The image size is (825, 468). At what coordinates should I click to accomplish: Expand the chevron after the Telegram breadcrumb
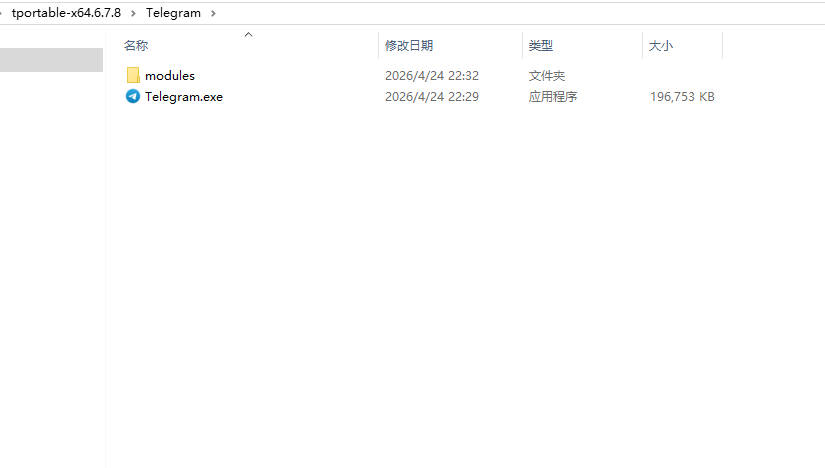click(x=213, y=13)
